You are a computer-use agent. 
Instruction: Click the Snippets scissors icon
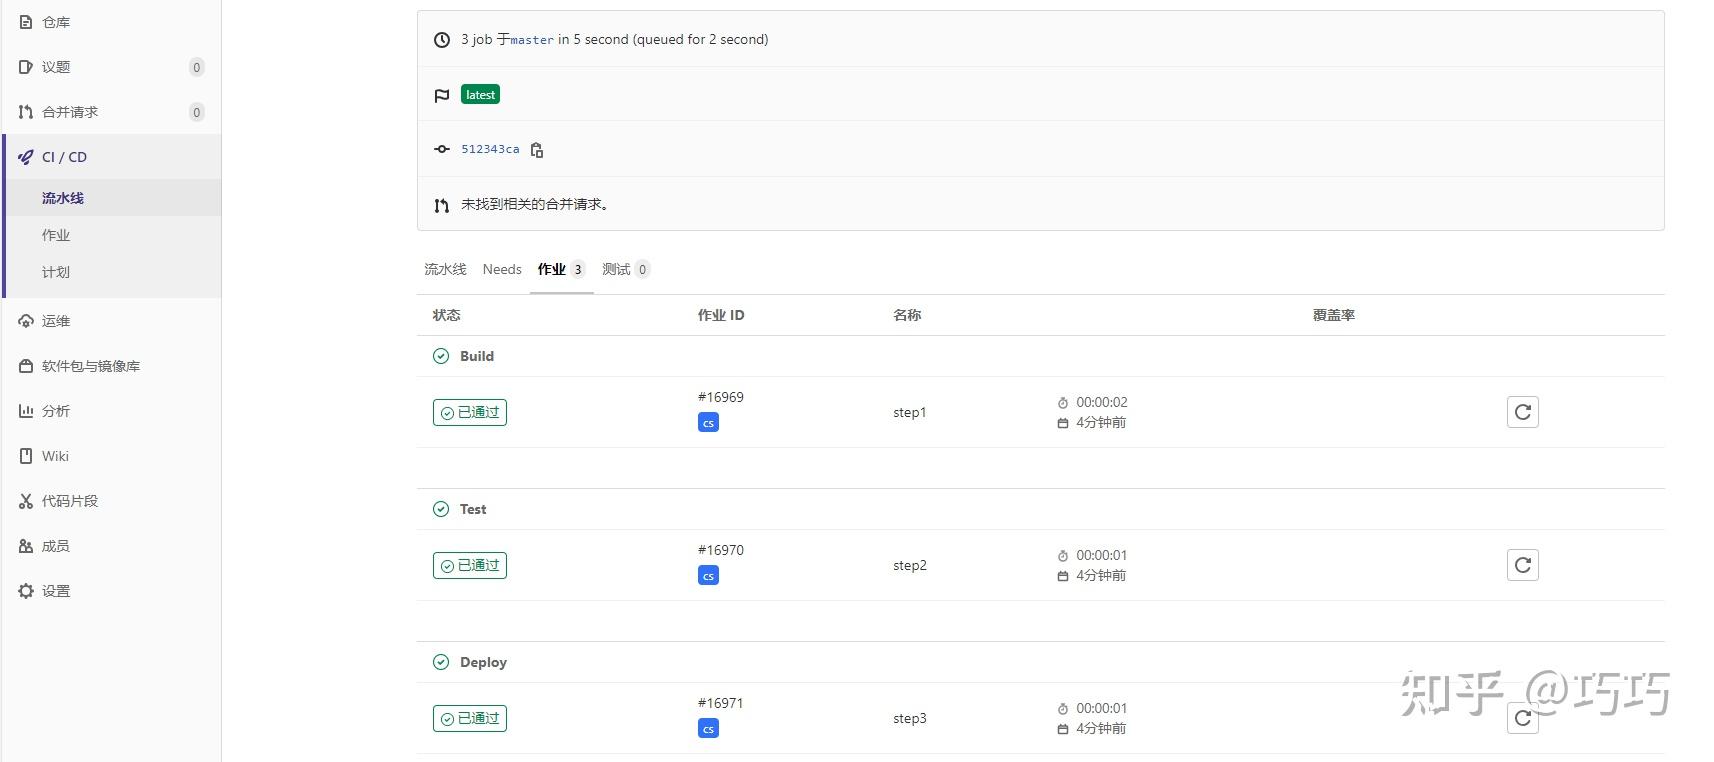click(x=26, y=501)
